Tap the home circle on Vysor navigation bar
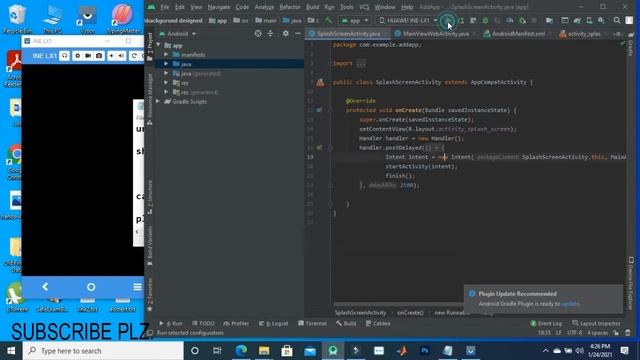The height and width of the screenshot is (360, 640). tap(91, 287)
